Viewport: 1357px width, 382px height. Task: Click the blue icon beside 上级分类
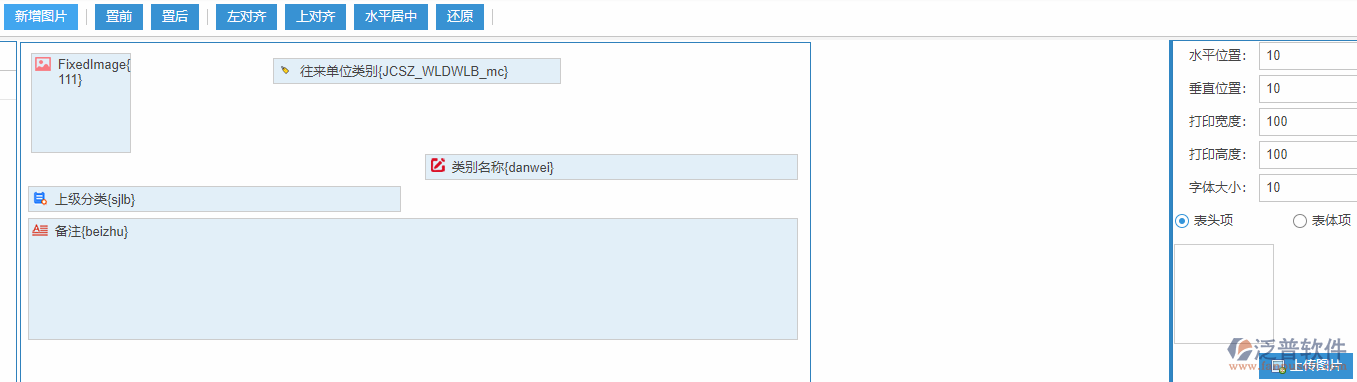point(40,199)
